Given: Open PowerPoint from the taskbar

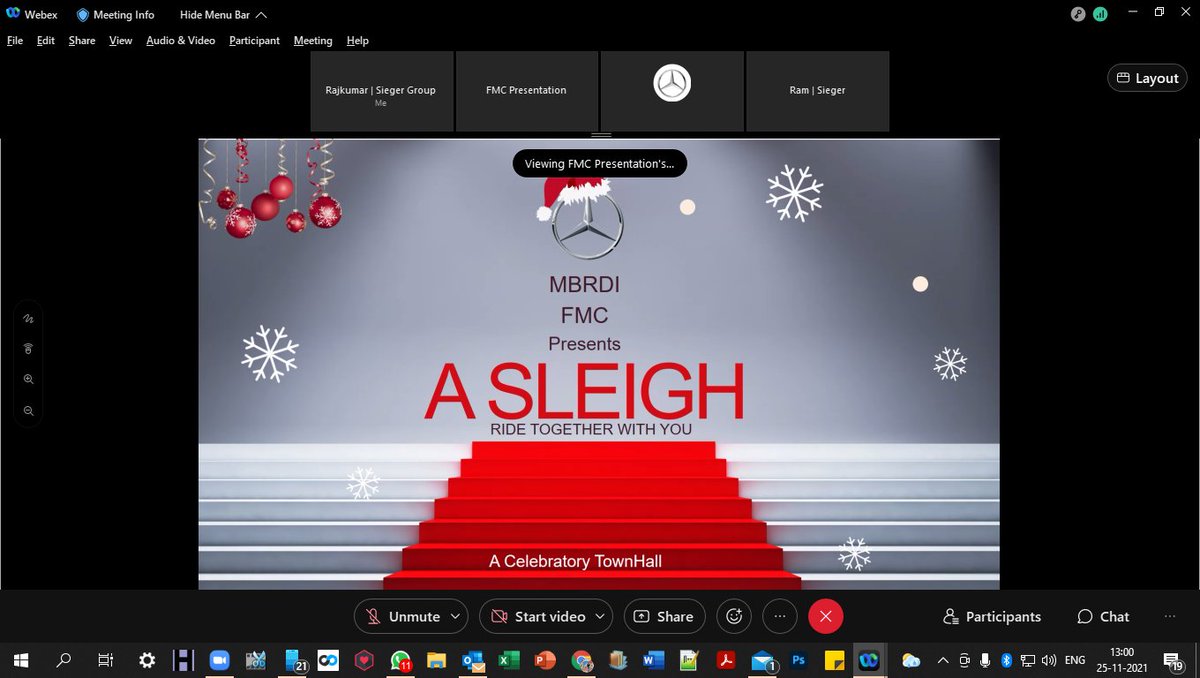Looking at the screenshot, I should point(545,660).
